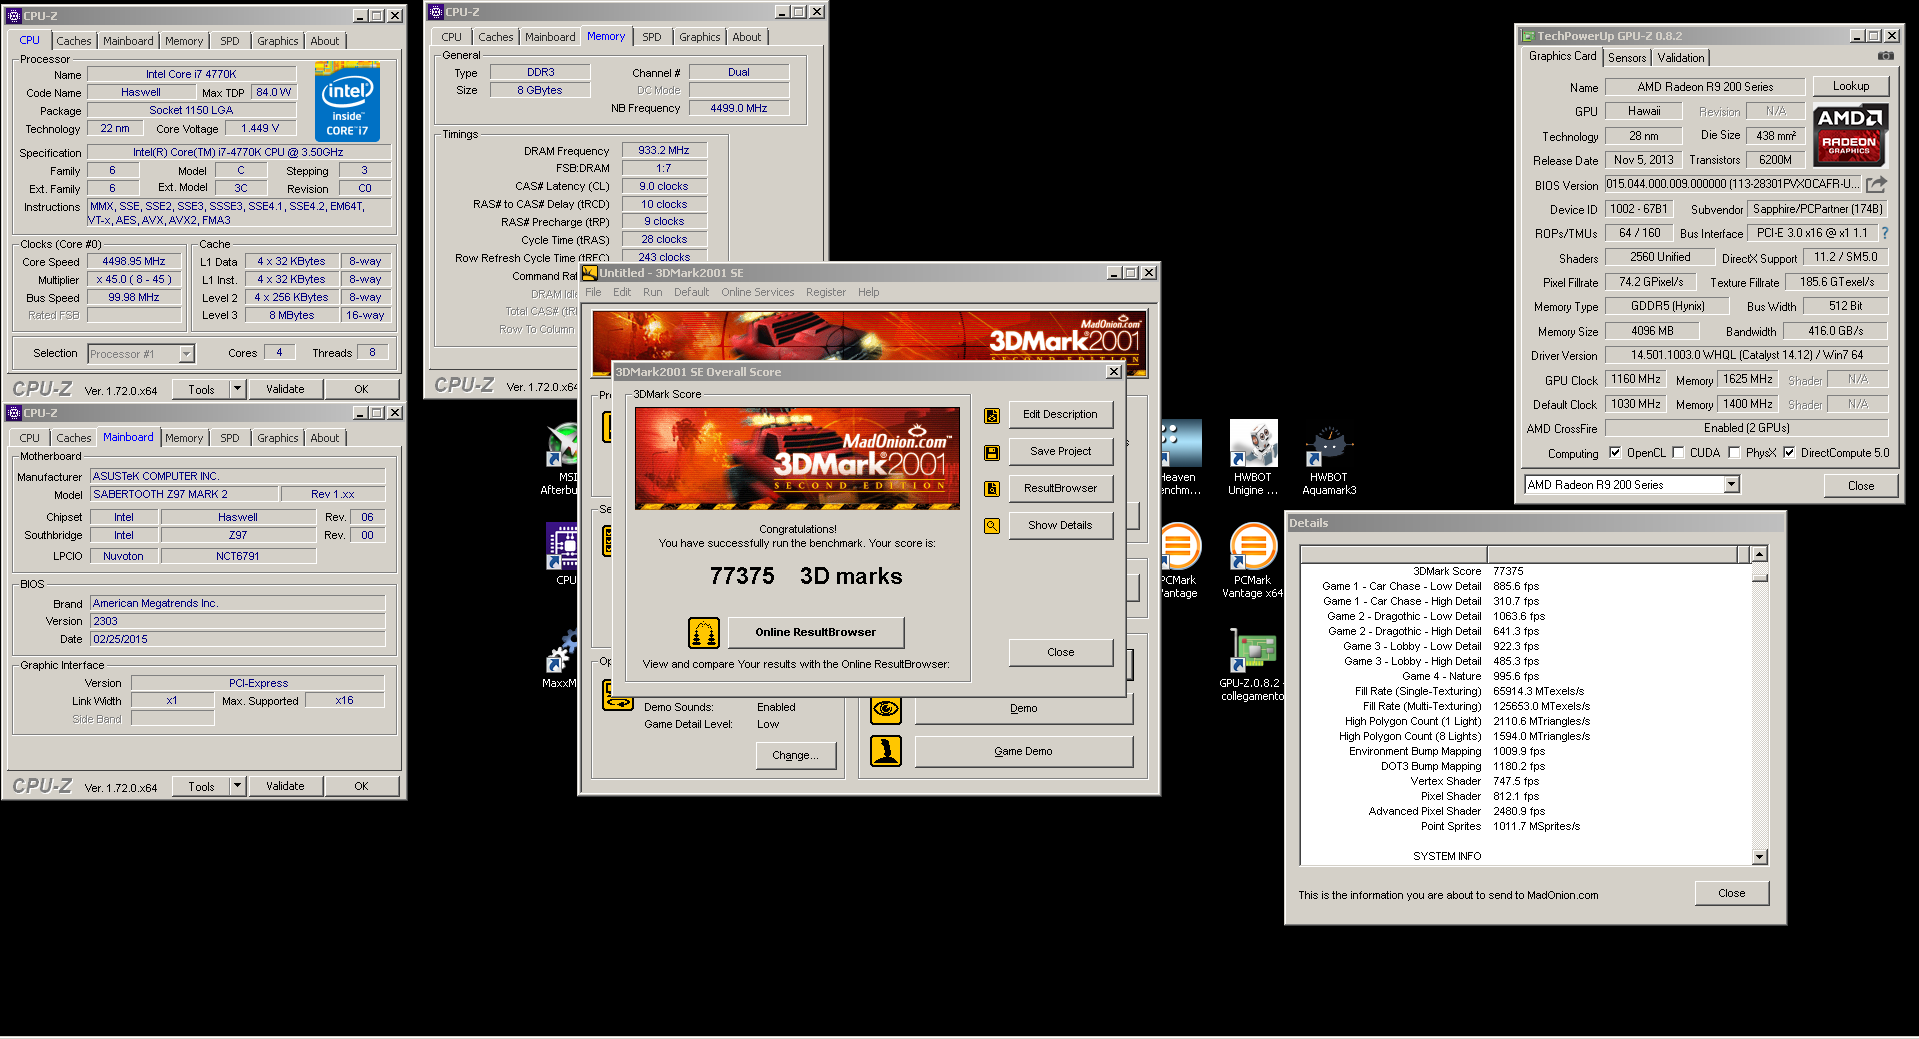Open the Online Services menu in 3DMark2001

[x=758, y=292]
